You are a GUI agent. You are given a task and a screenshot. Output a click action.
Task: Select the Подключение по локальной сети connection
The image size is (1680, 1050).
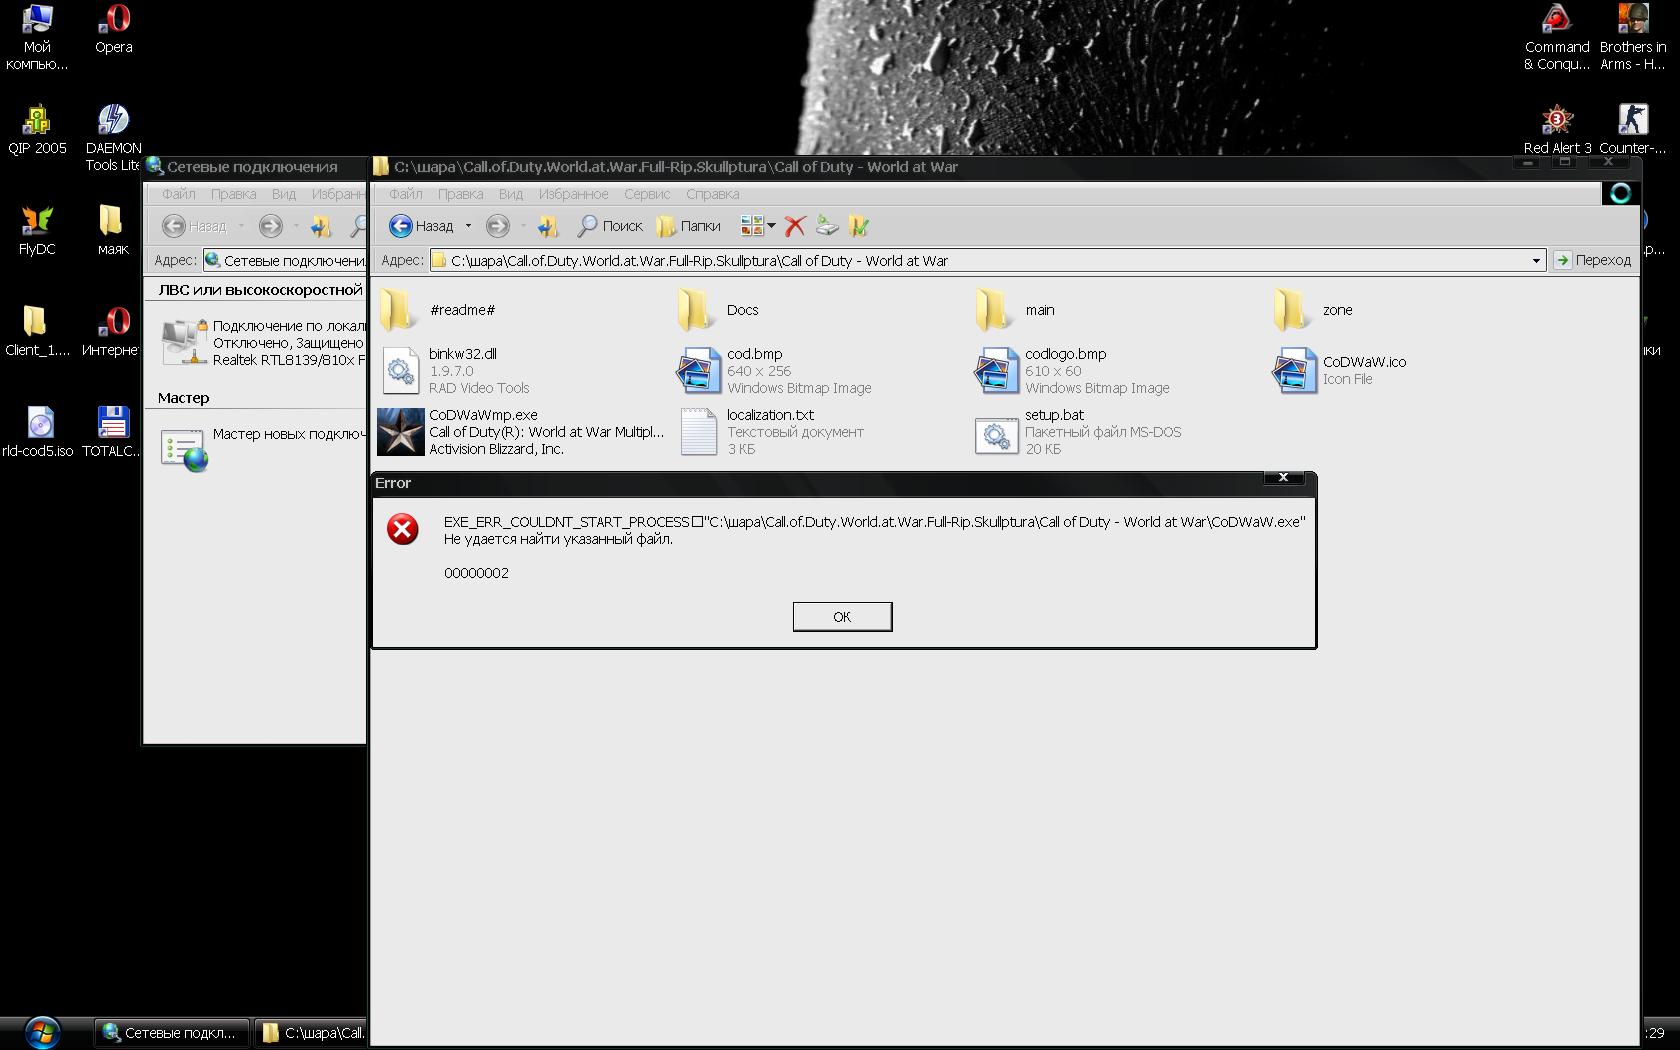(263, 343)
